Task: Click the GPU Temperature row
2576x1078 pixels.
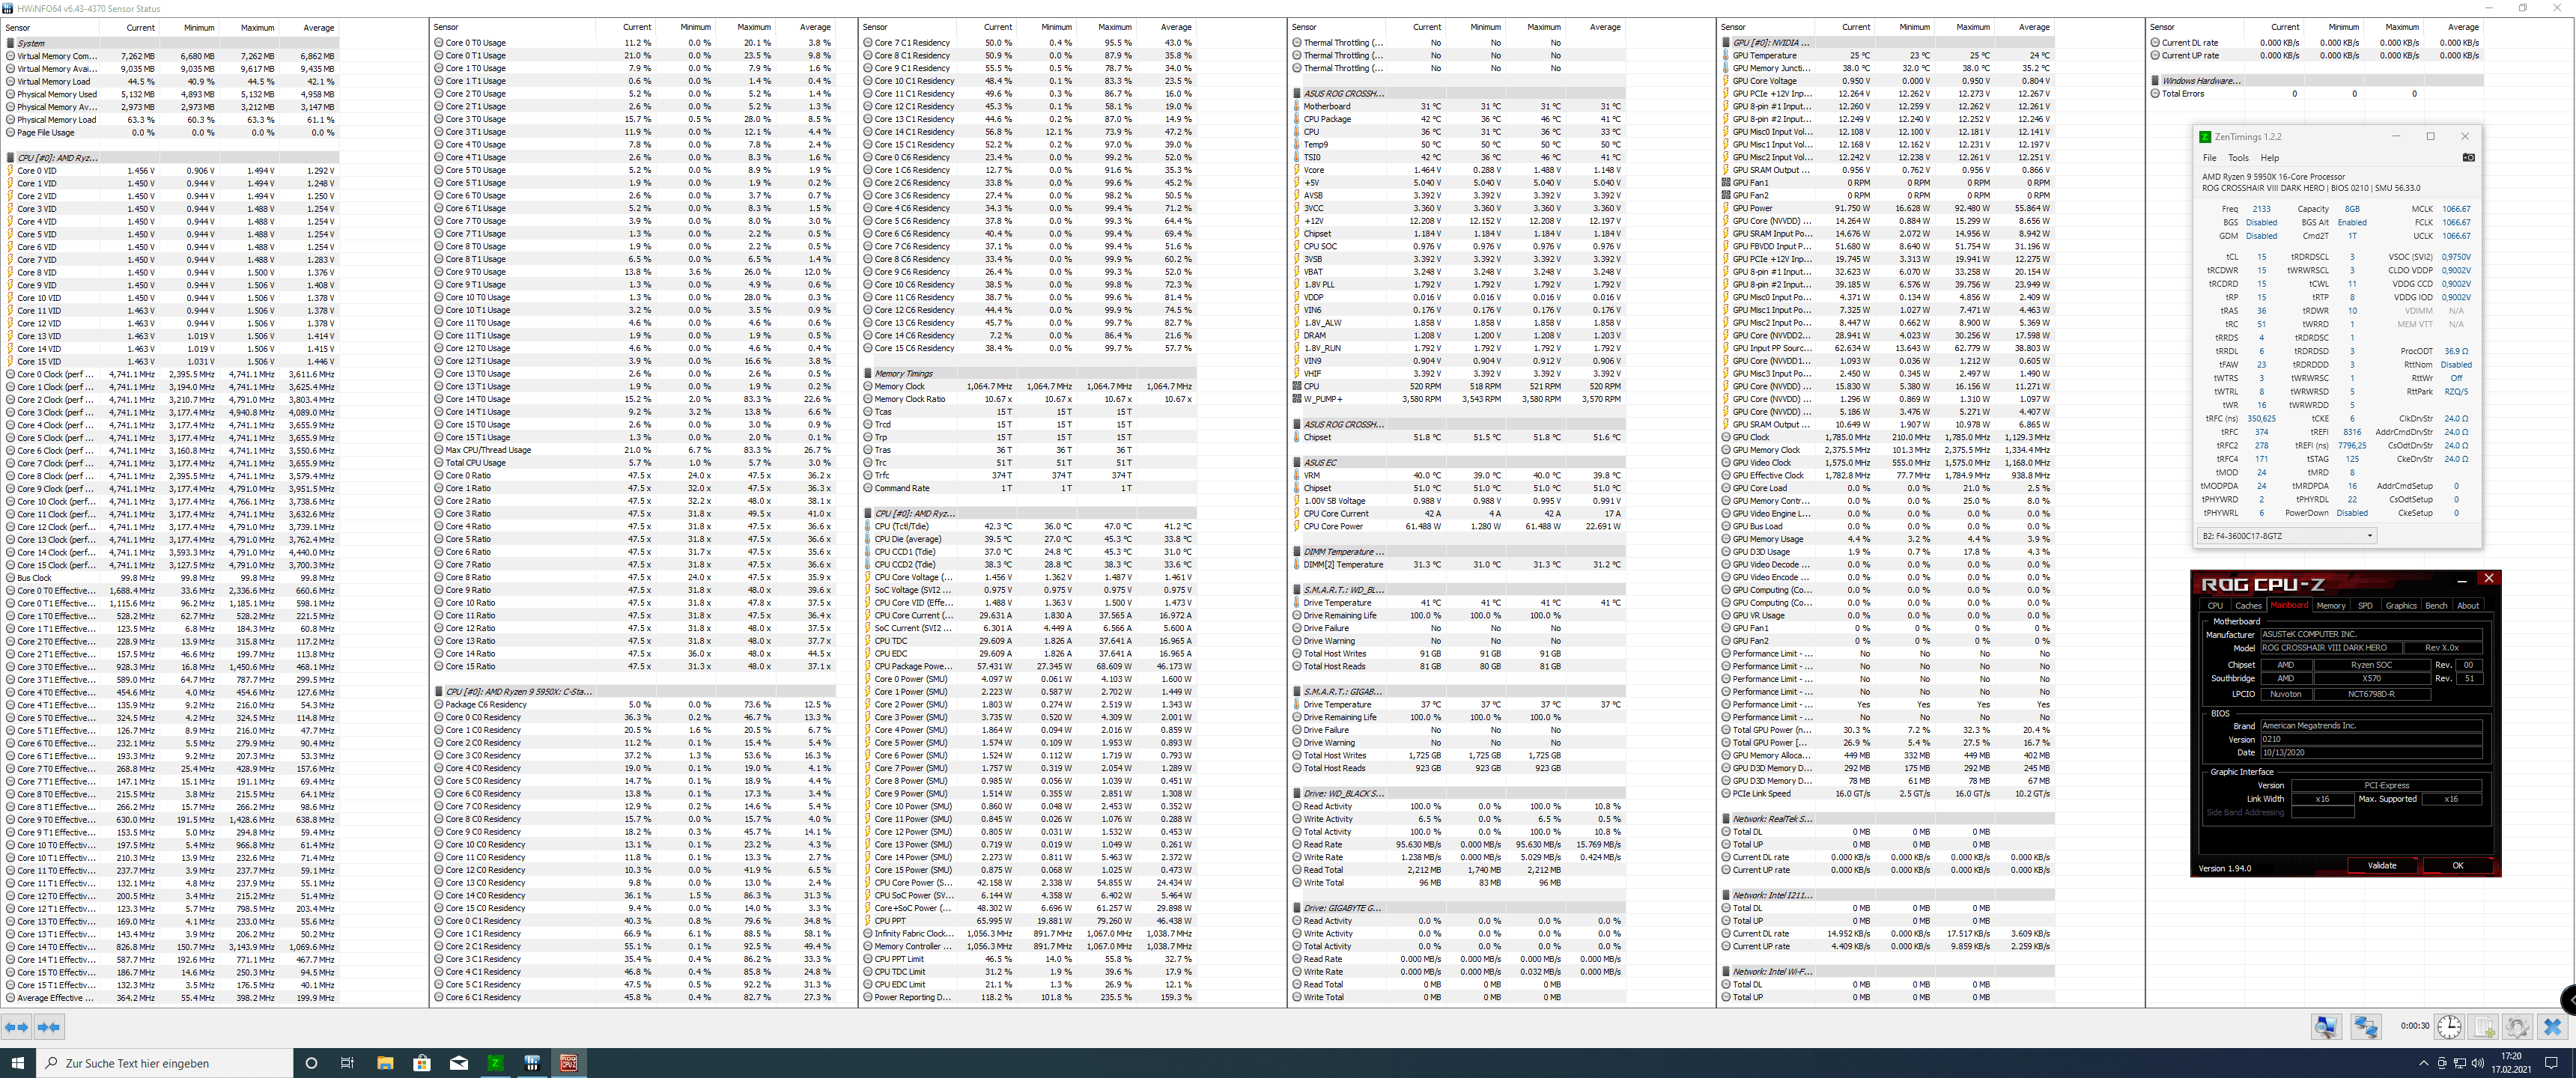Action: tap(1887, 56)
